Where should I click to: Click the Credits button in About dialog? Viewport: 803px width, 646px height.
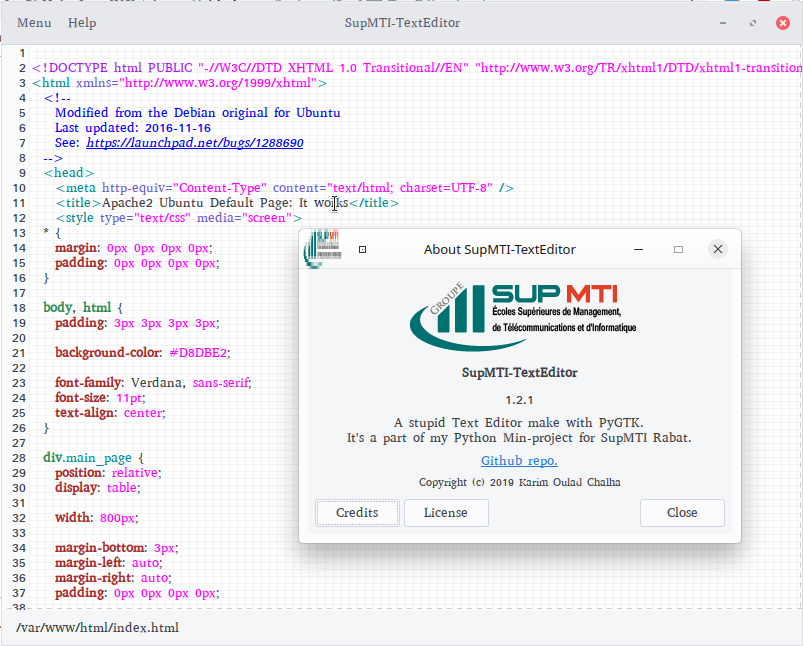tap(357, 513)
